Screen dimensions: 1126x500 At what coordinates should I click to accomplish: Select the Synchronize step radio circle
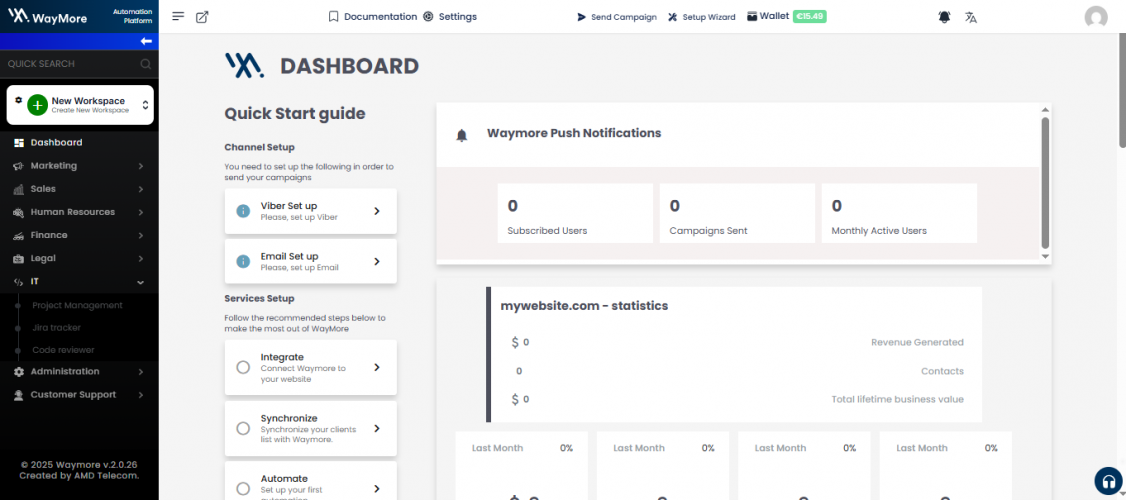pos(243,428)
